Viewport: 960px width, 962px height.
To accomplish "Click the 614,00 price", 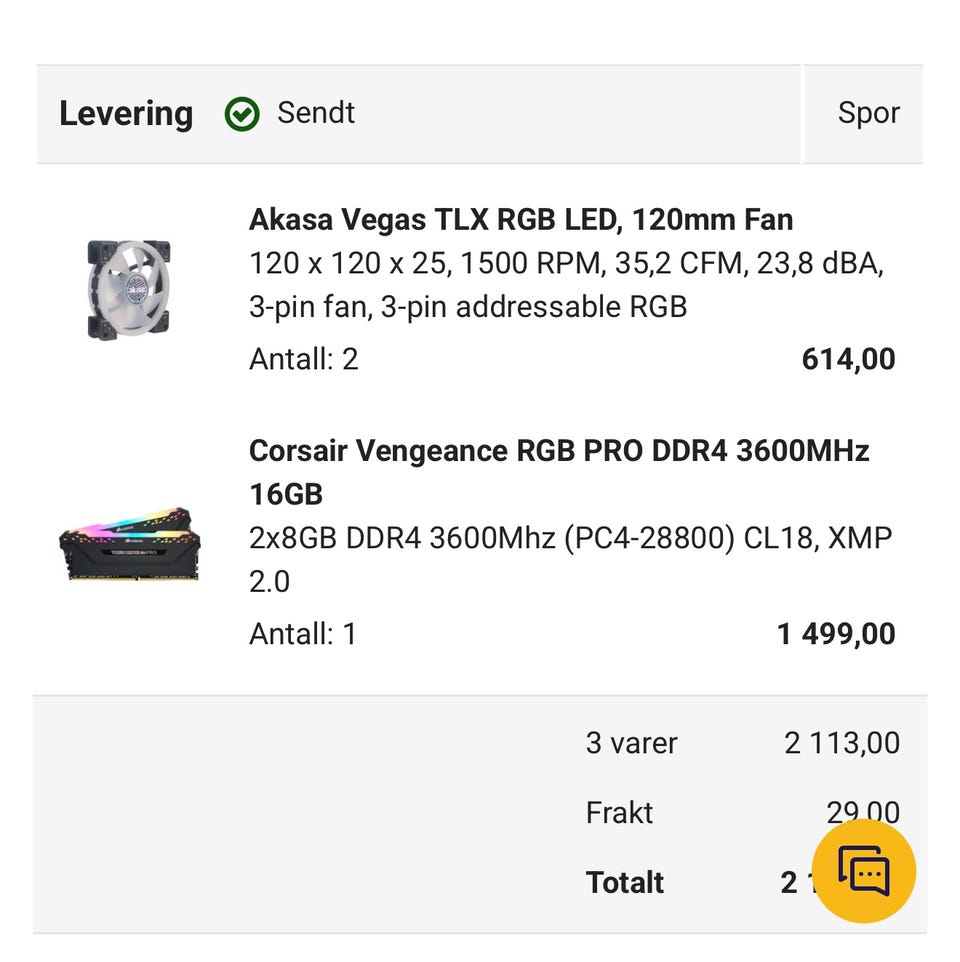I will (848, 359).
